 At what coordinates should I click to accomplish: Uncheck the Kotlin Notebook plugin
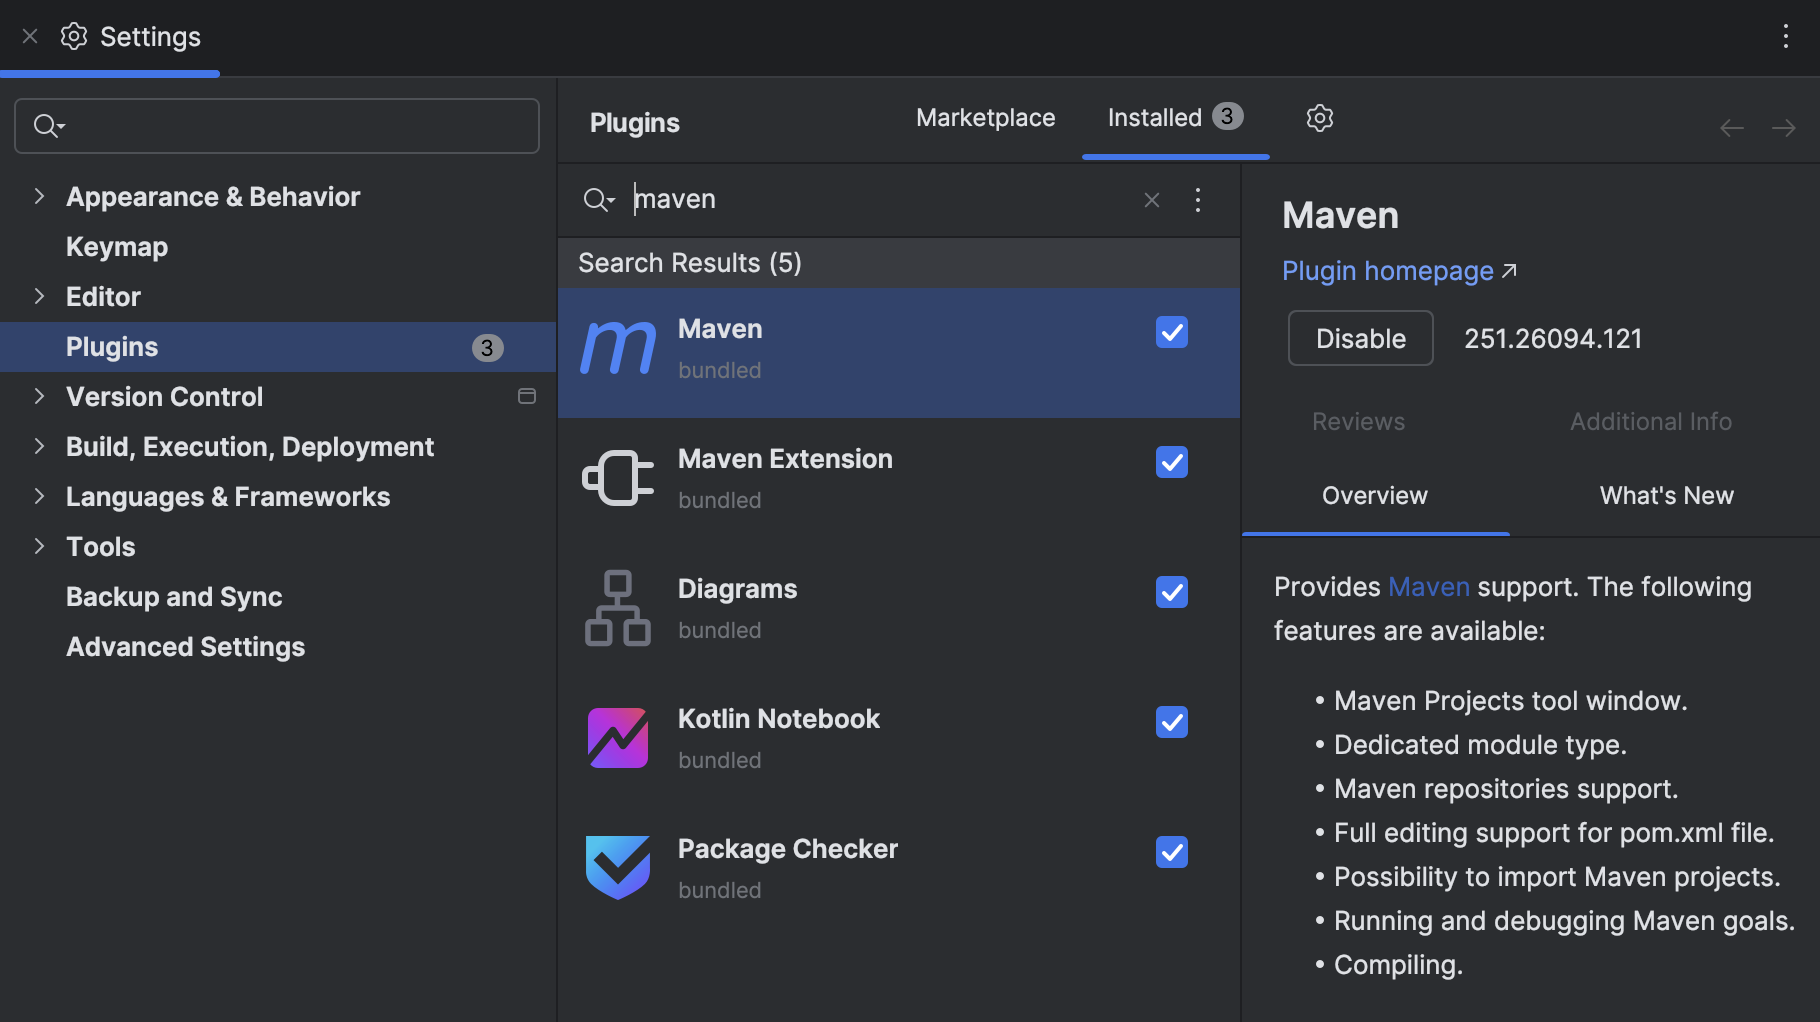[x=1171, y=722]
